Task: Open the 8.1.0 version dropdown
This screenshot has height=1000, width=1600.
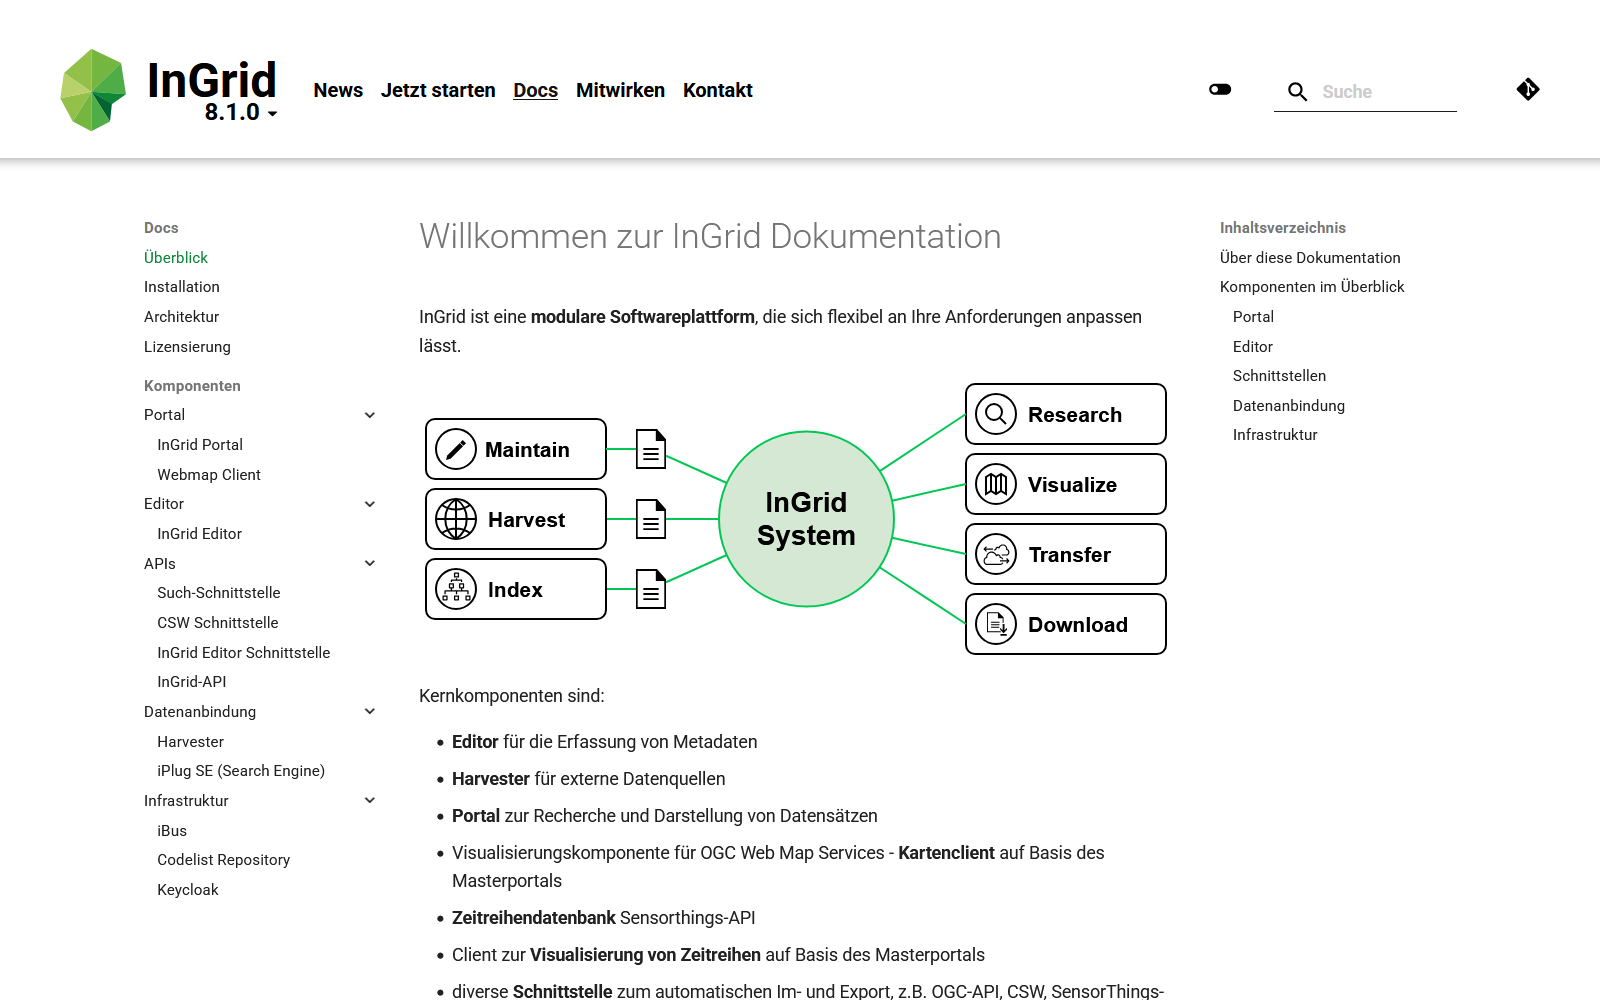Action: tap(241, 113)
